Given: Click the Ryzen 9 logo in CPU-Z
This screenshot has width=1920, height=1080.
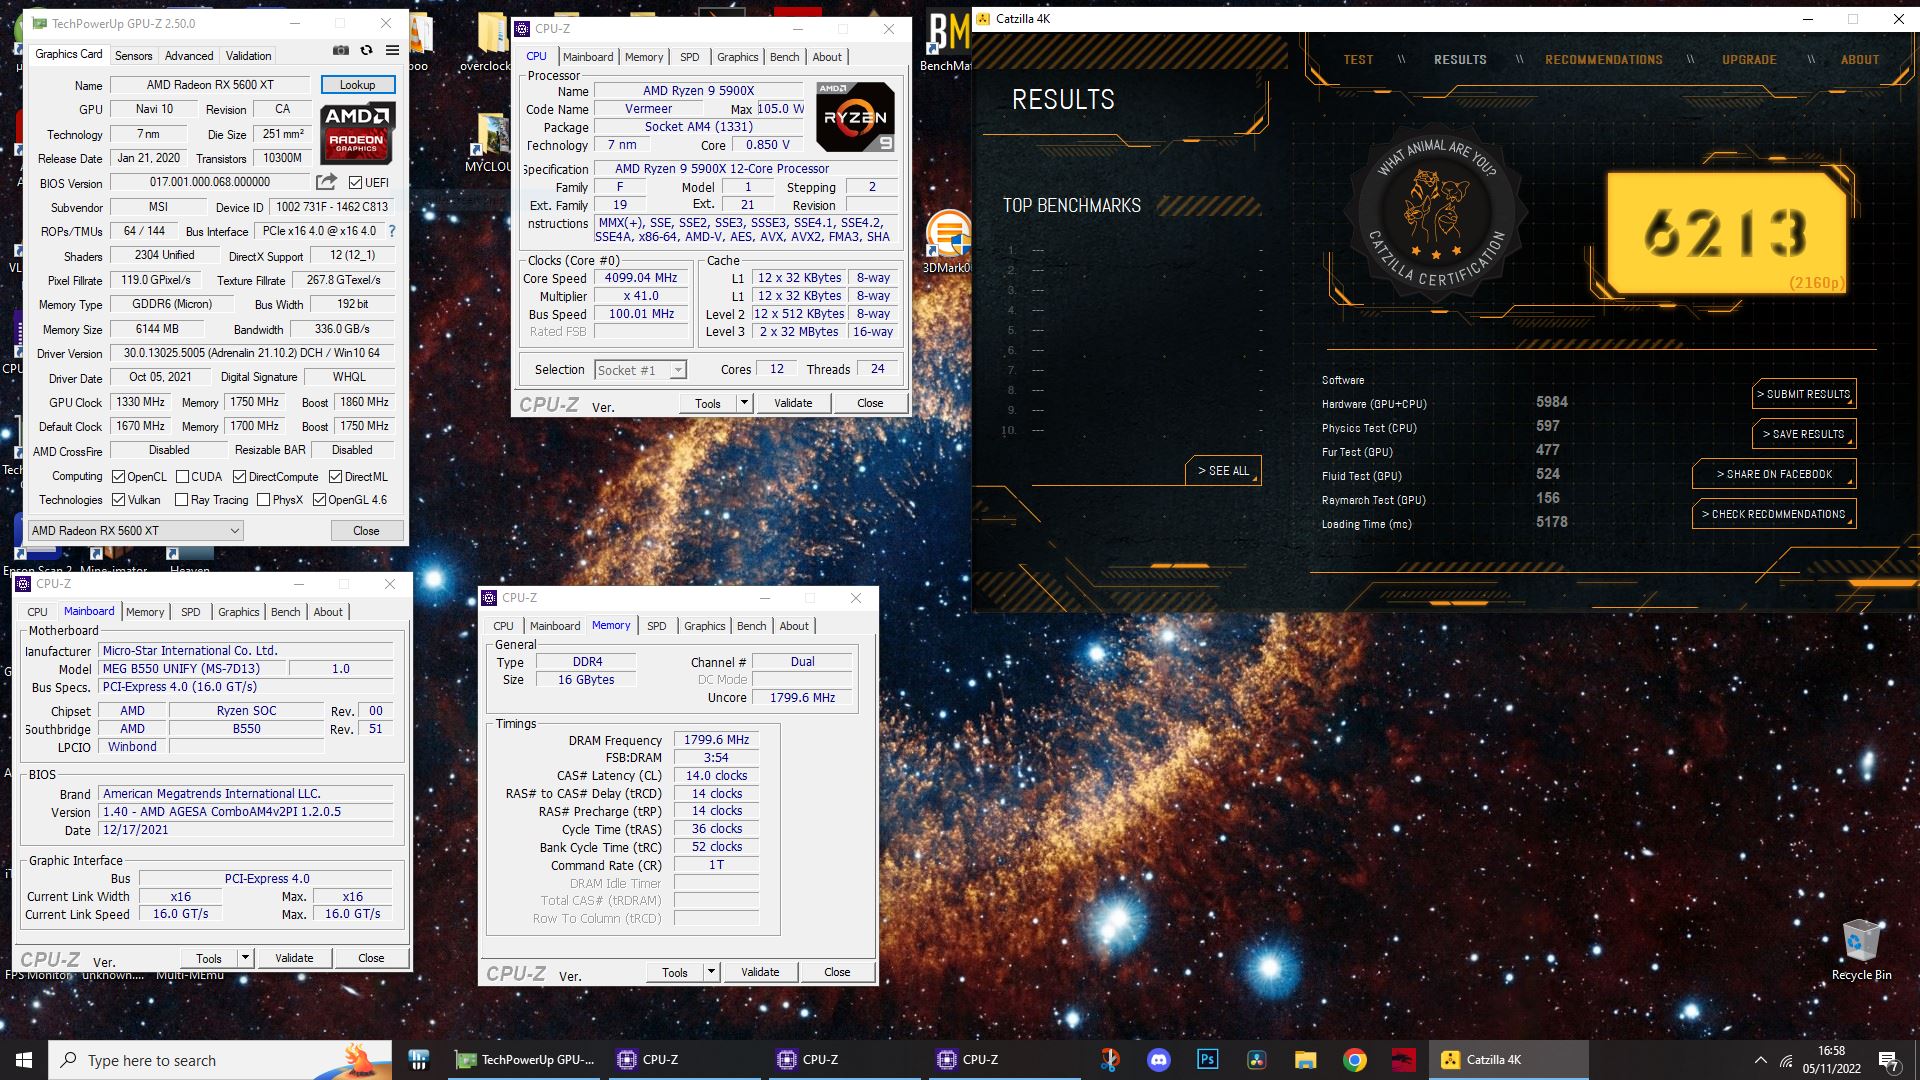Looking at the screenshot, I should pyautogui.click(x=855, y=117).
